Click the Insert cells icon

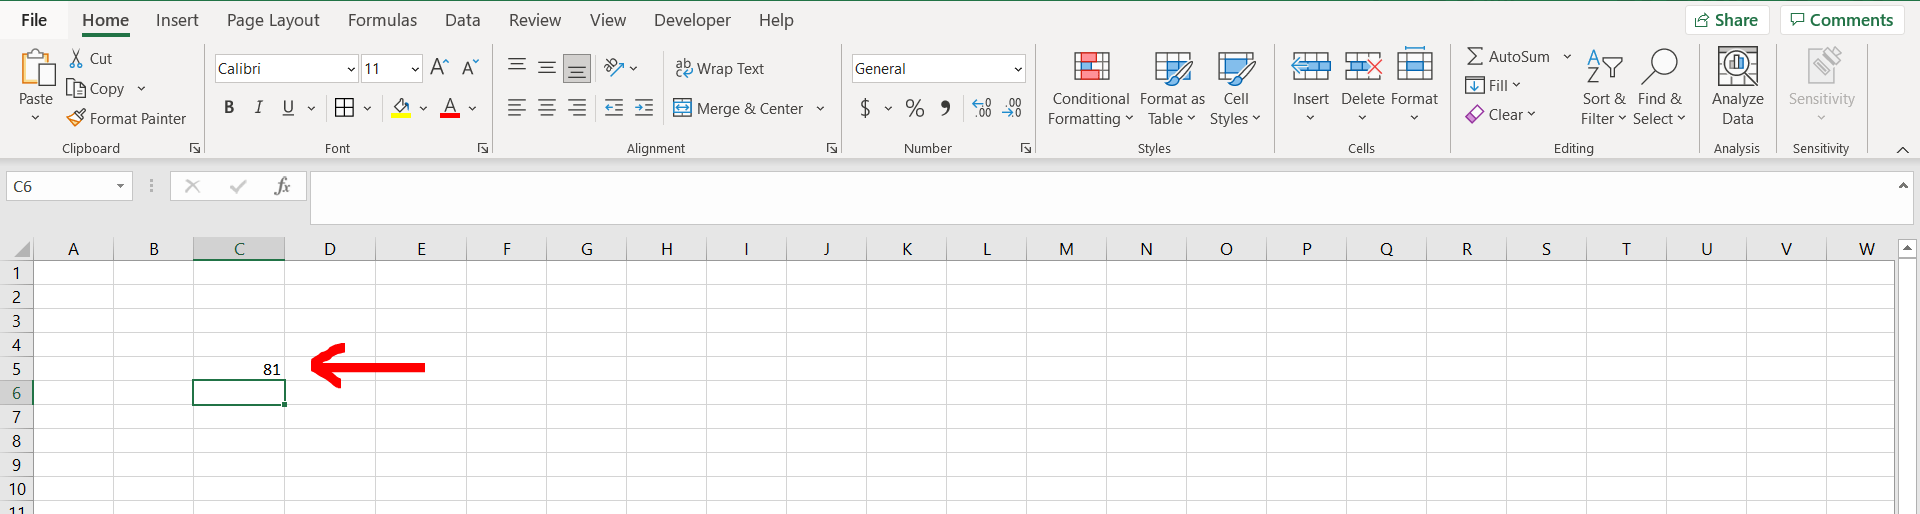point(1310,67)
